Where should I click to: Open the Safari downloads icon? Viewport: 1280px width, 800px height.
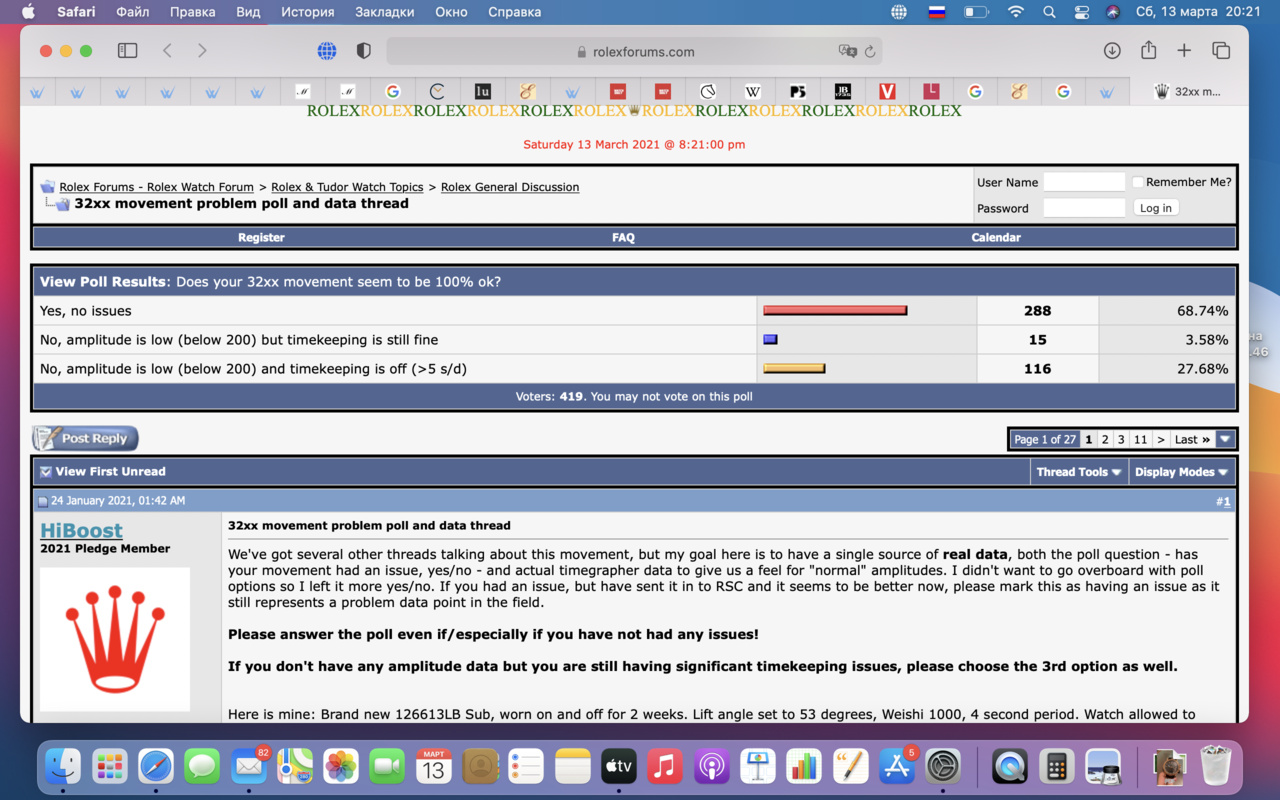click(x=1112, y=51)
